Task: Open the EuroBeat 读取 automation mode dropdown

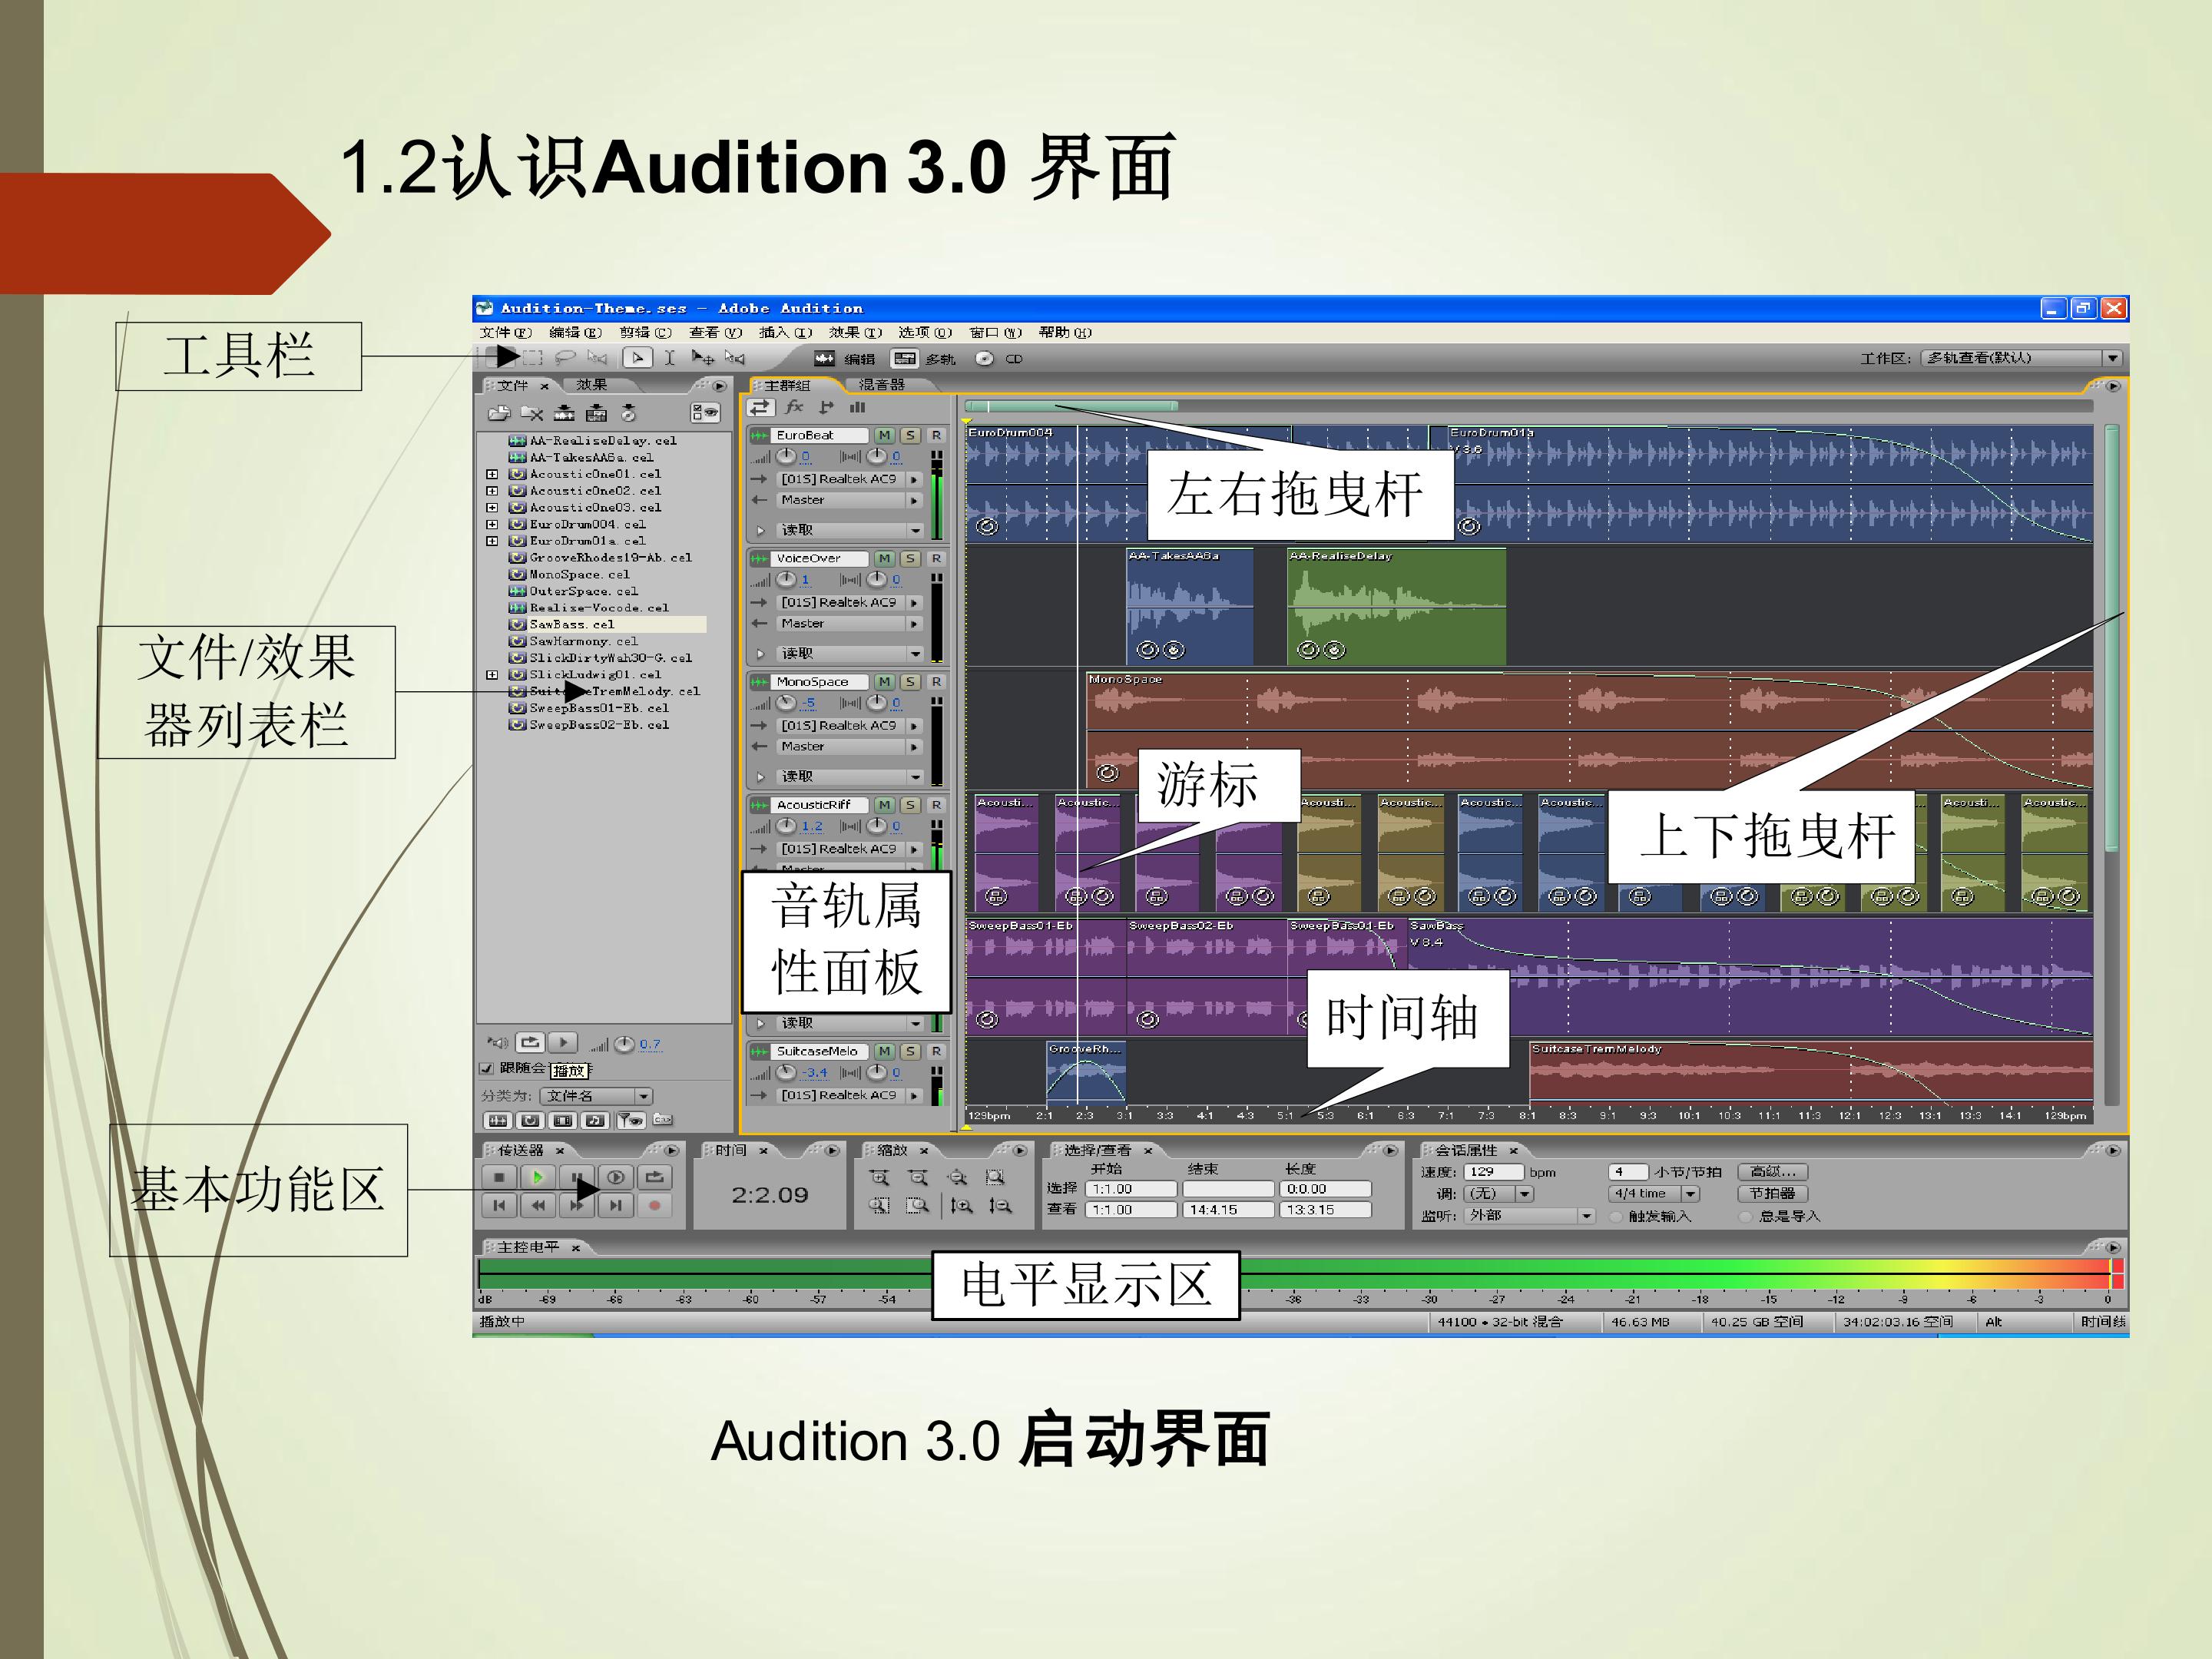Action: pyautogui.click(x=916, y=530)
